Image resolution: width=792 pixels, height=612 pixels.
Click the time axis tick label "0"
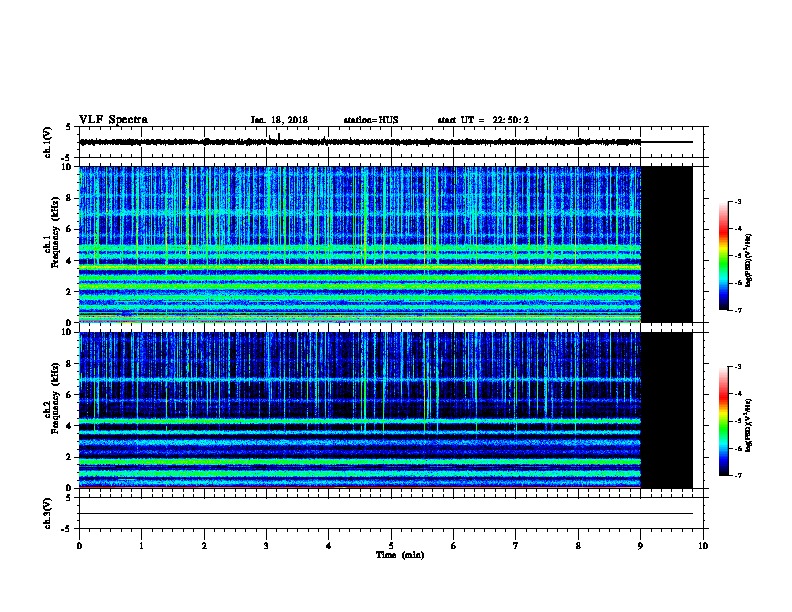[x=79, y=546]
